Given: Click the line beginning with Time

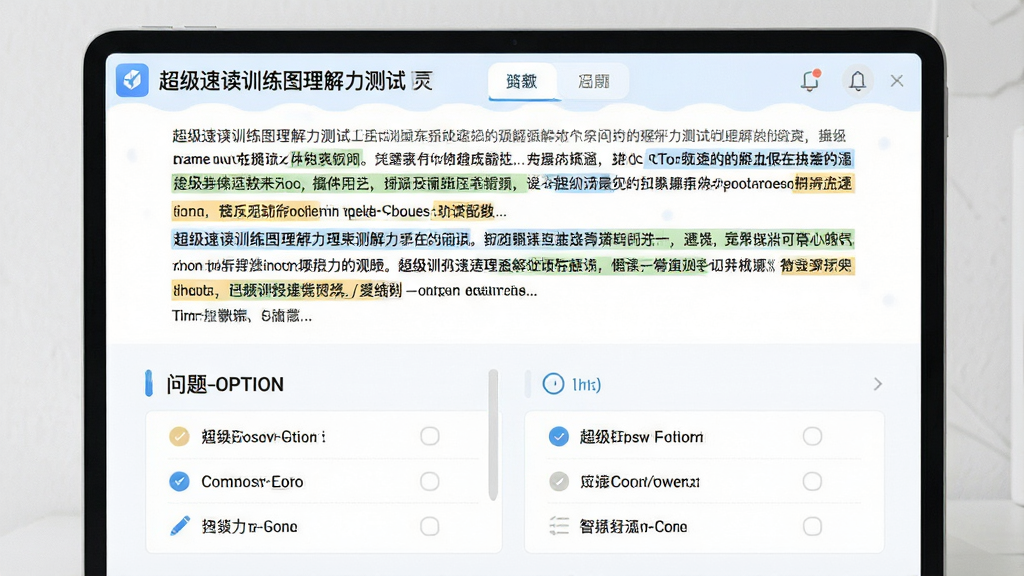Looking at the screenshot, I should click(x=242, y=316).
